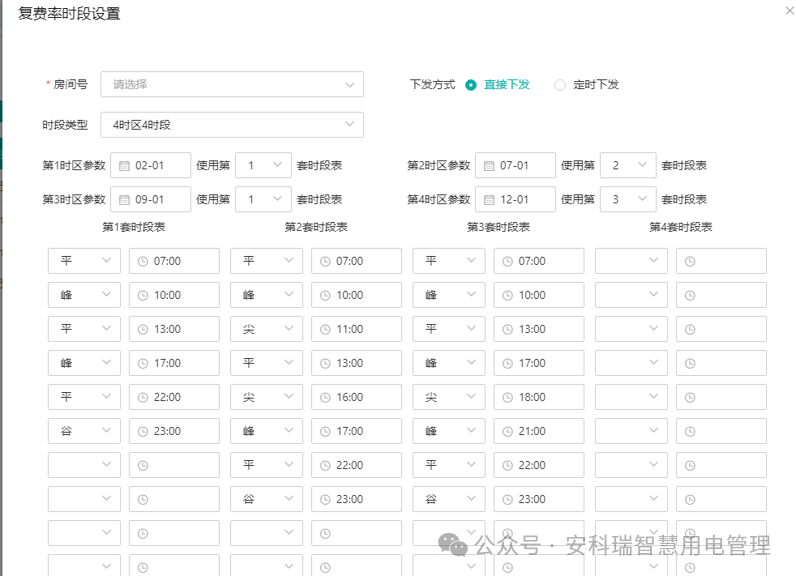Open 尖 rate dropdown beside table 2 11:00
796x577 pixels.
click(267, 329)
